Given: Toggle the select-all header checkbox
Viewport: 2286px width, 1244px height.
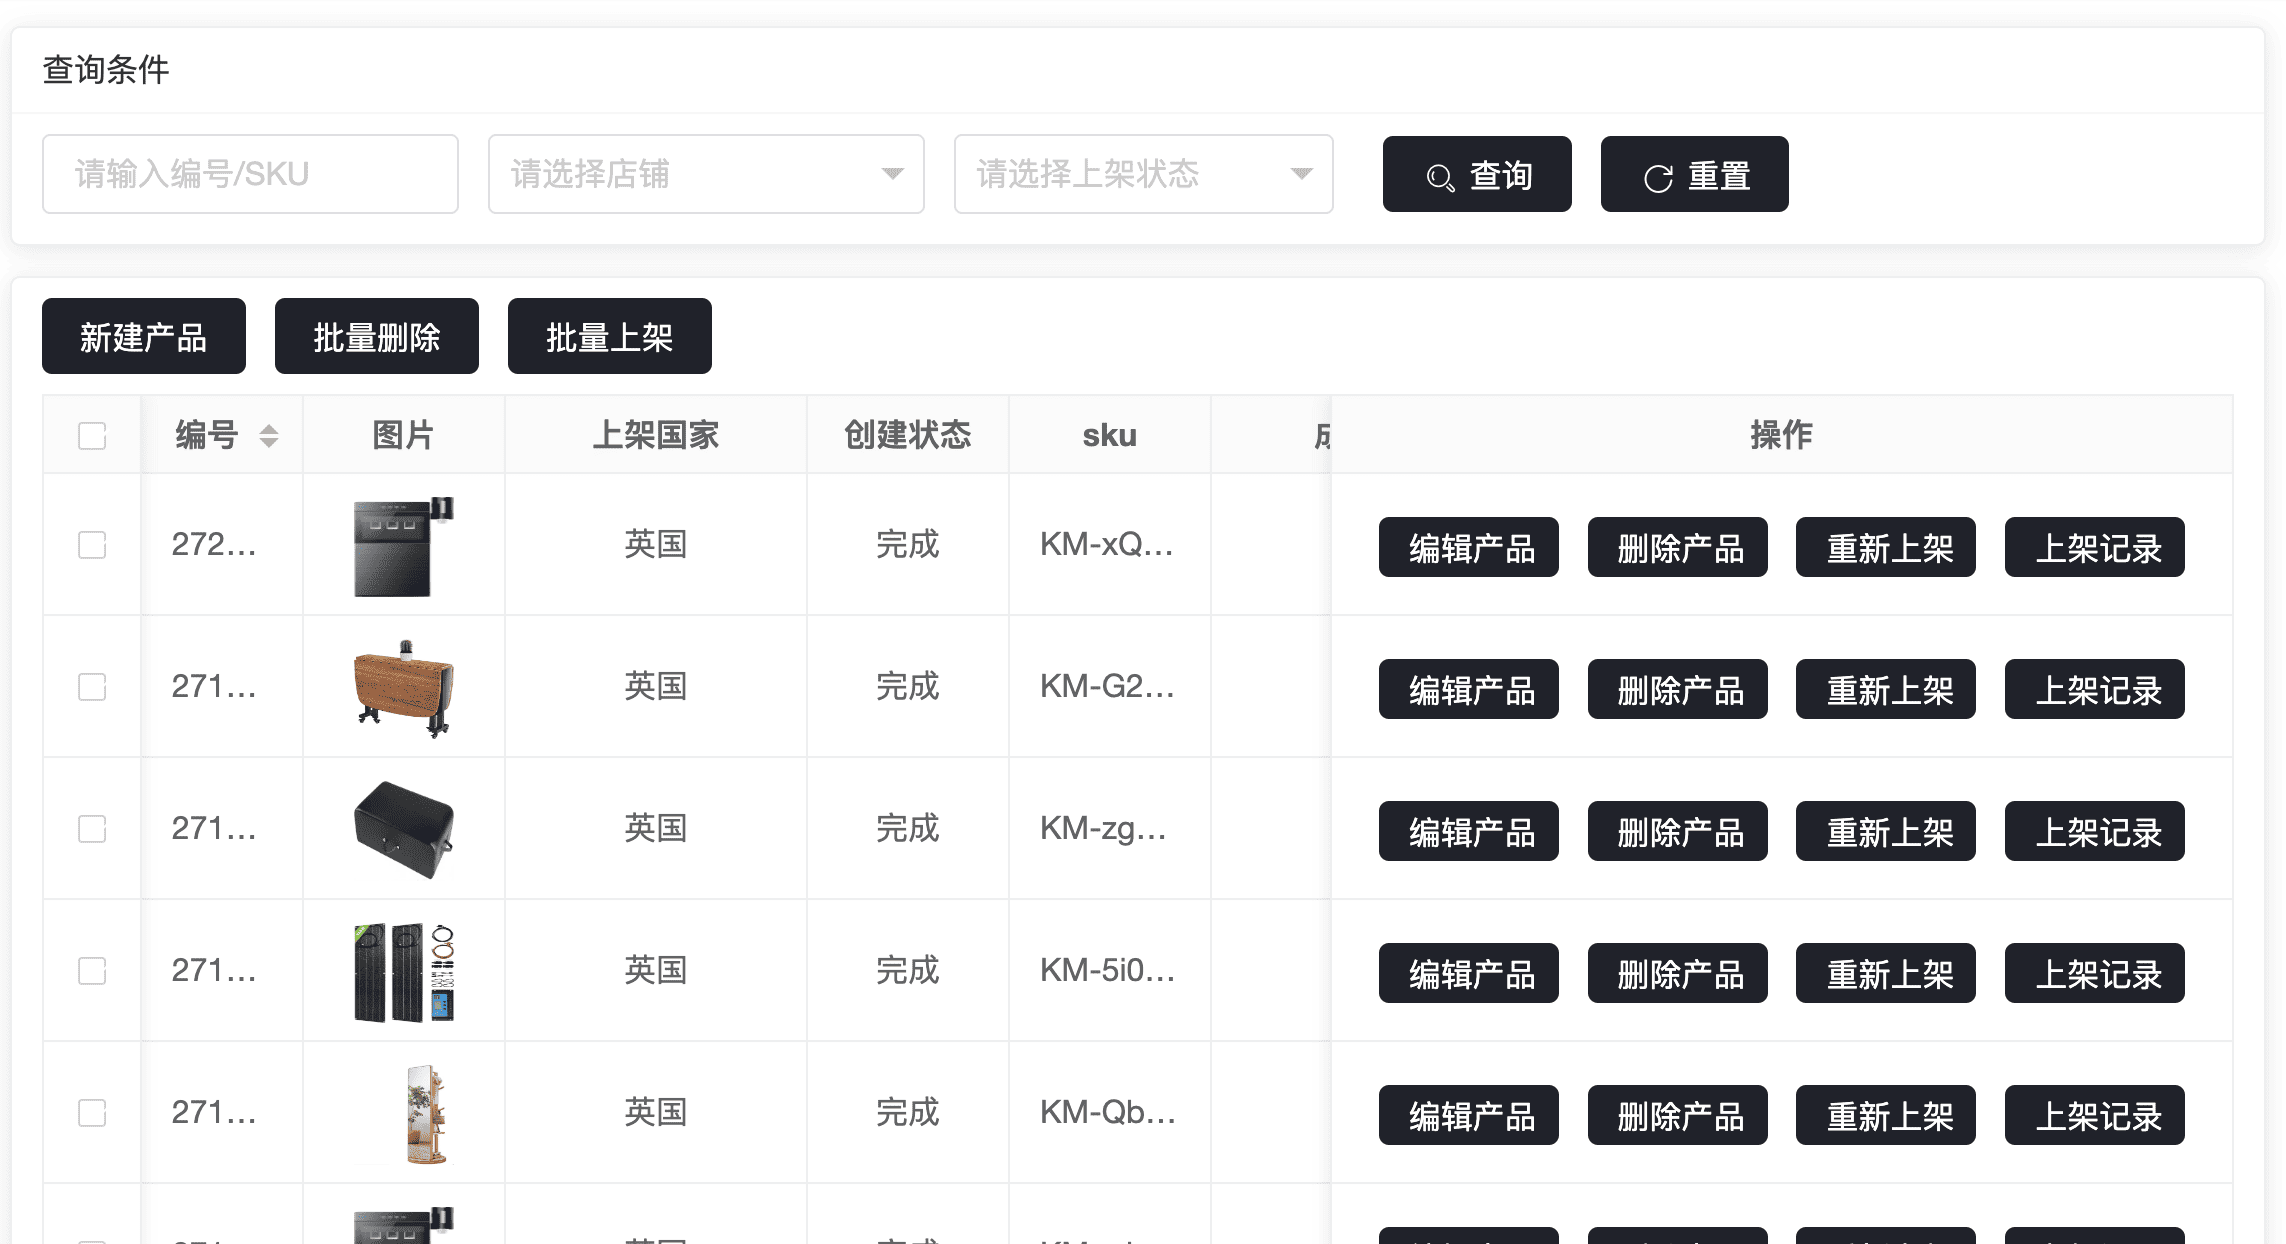Looking at the screenshot, I should [x=92, y=436].
